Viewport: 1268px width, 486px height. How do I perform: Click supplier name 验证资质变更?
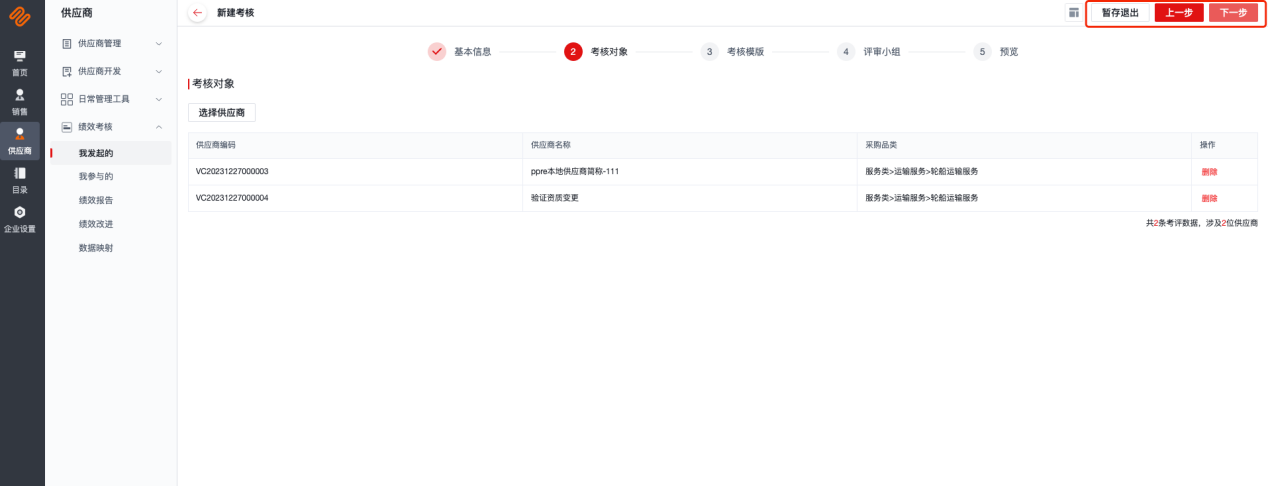tap(555, 198)
